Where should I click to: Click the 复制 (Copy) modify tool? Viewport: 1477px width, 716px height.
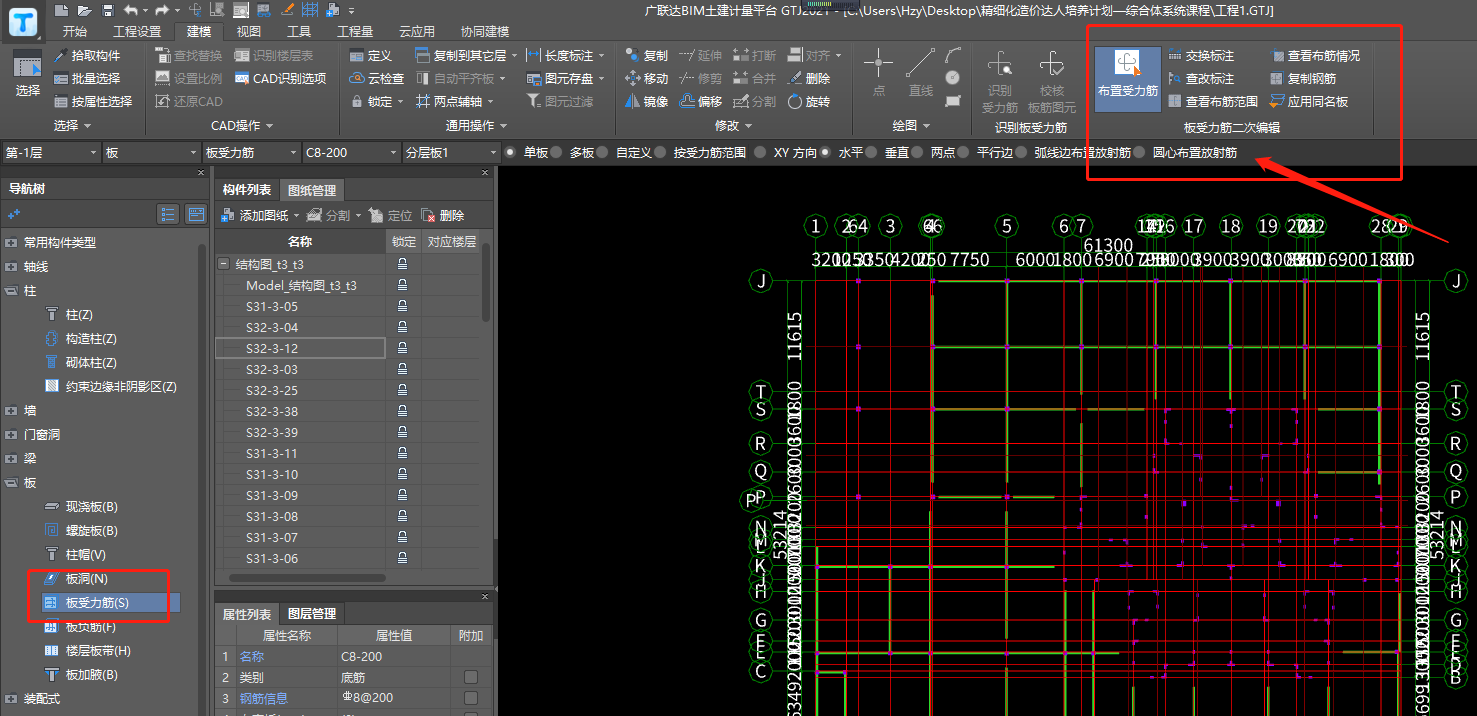[646, 55]
